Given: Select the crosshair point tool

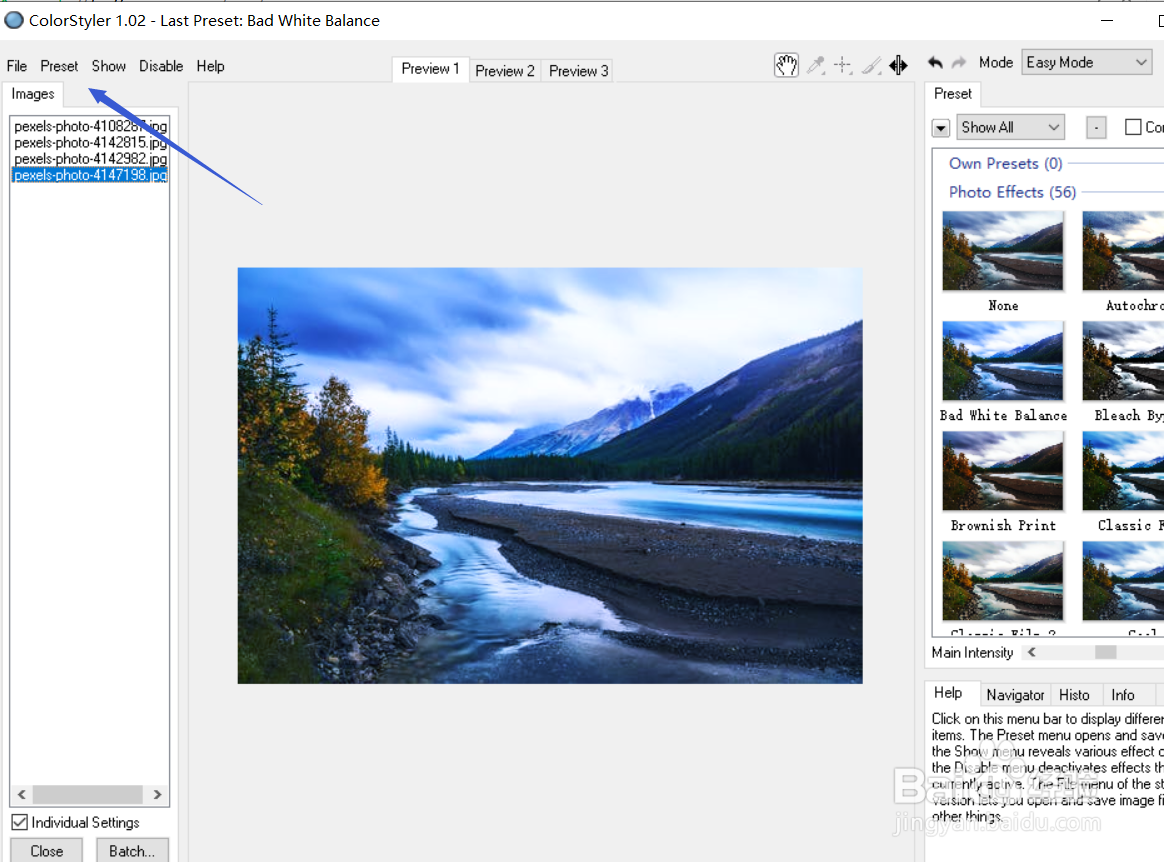Looking at the screenshot, I should point(843,65).
